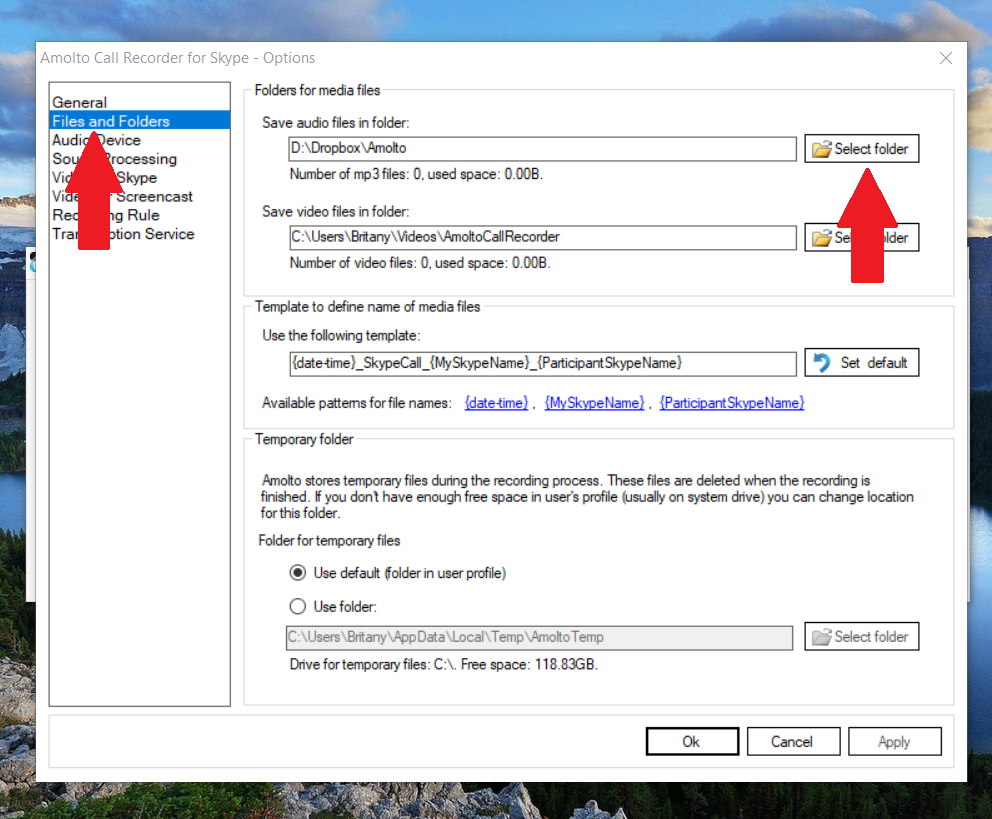Click 'Number of video files' status text

pyautogui.click(x=420, y=262)
